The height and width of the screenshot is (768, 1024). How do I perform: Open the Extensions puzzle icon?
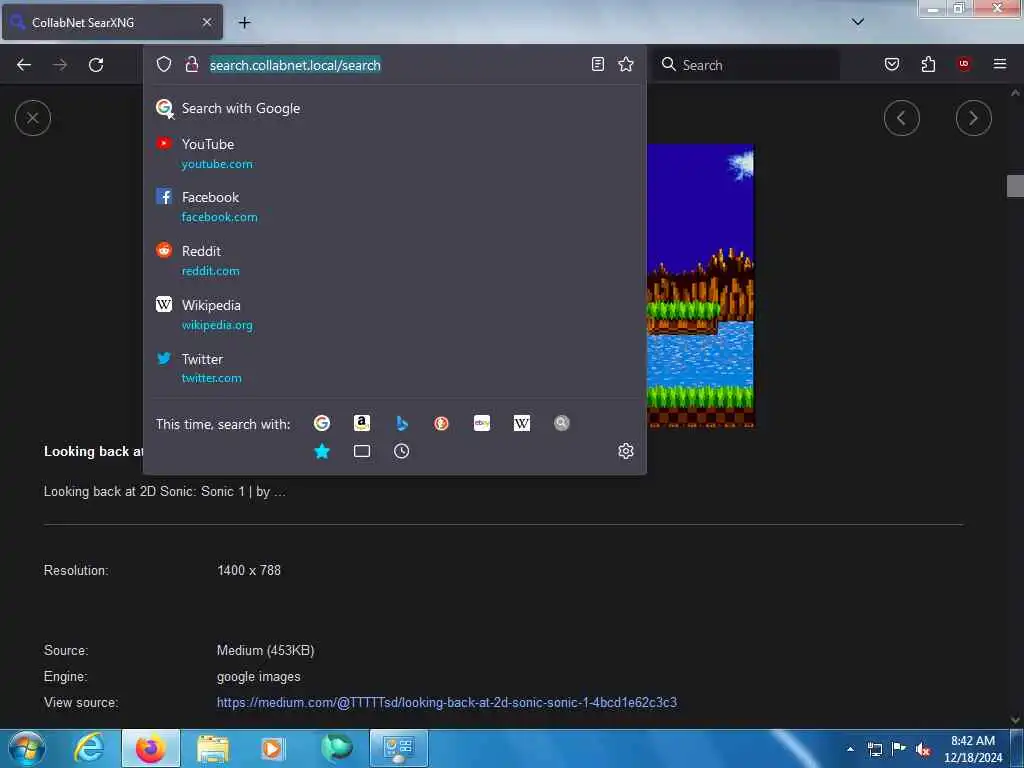928,64
